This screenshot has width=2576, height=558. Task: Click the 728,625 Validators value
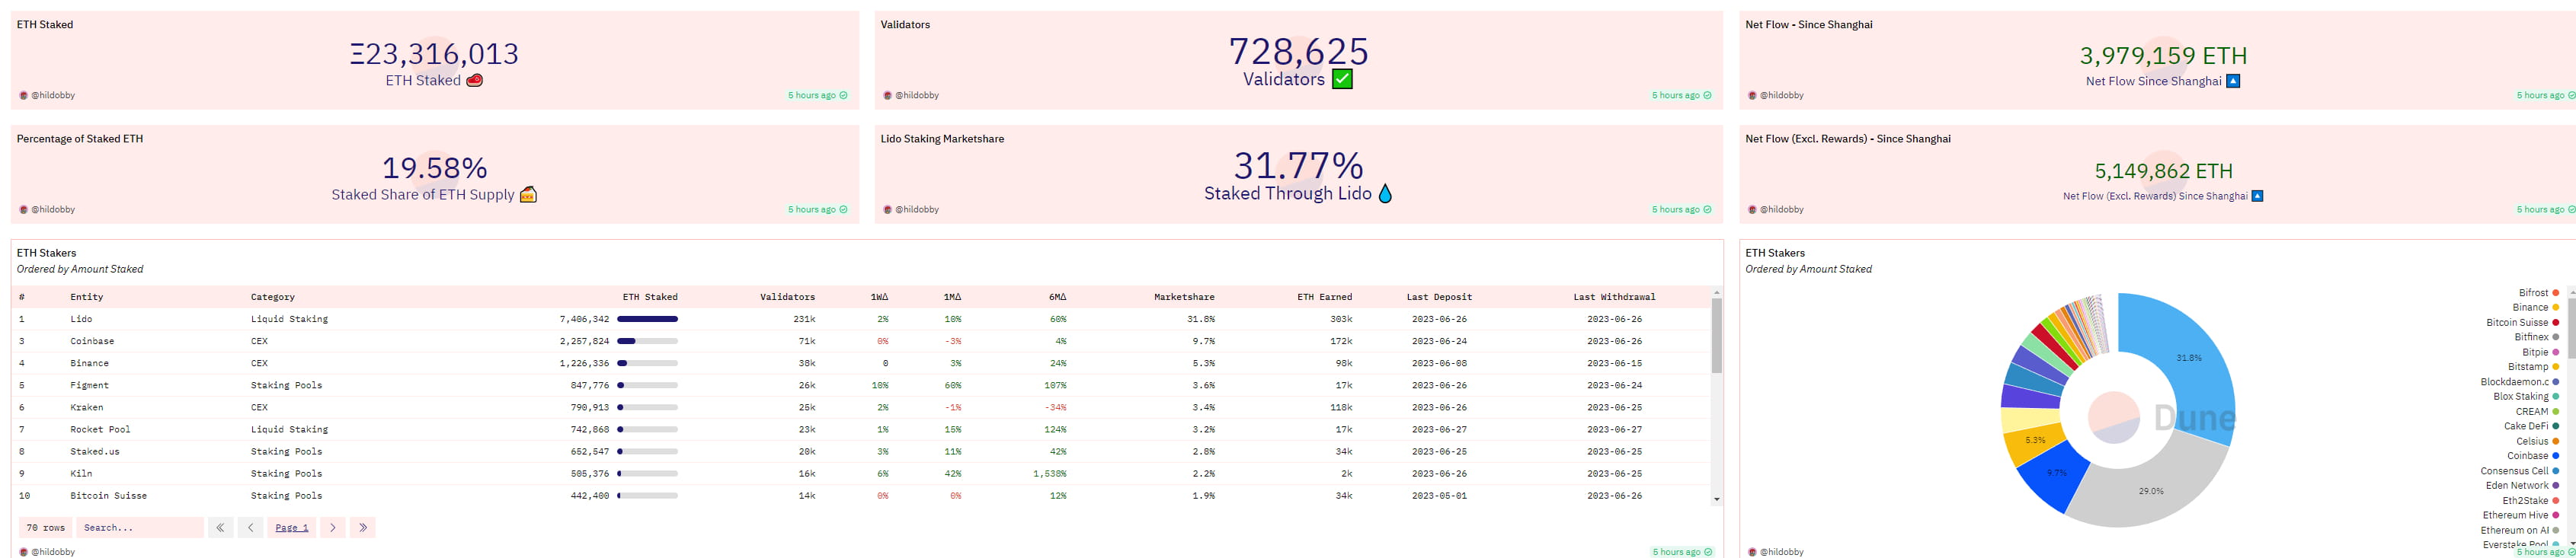(x=1298, y=51)
